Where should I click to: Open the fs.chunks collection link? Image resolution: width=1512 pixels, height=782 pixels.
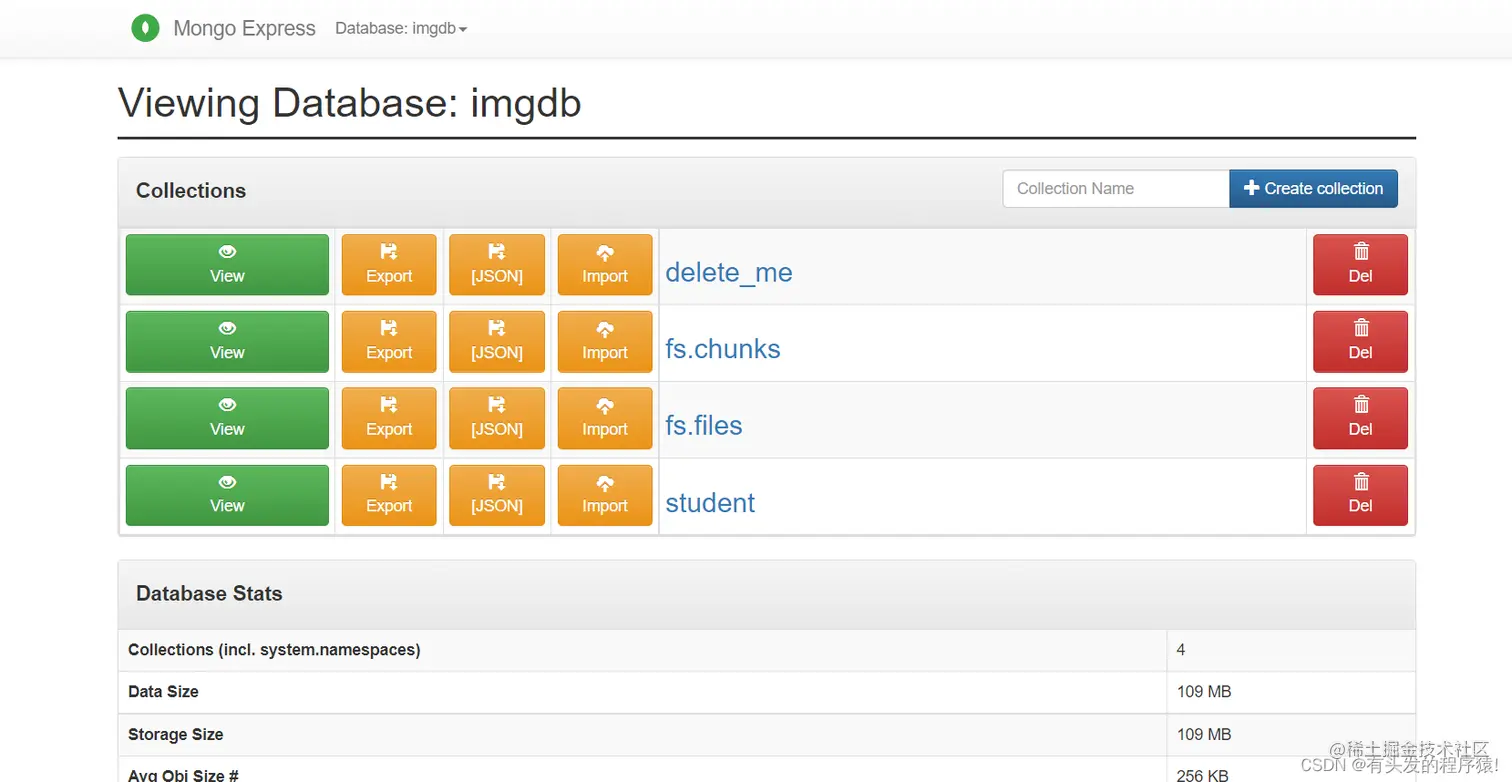(x=723, y=349)
